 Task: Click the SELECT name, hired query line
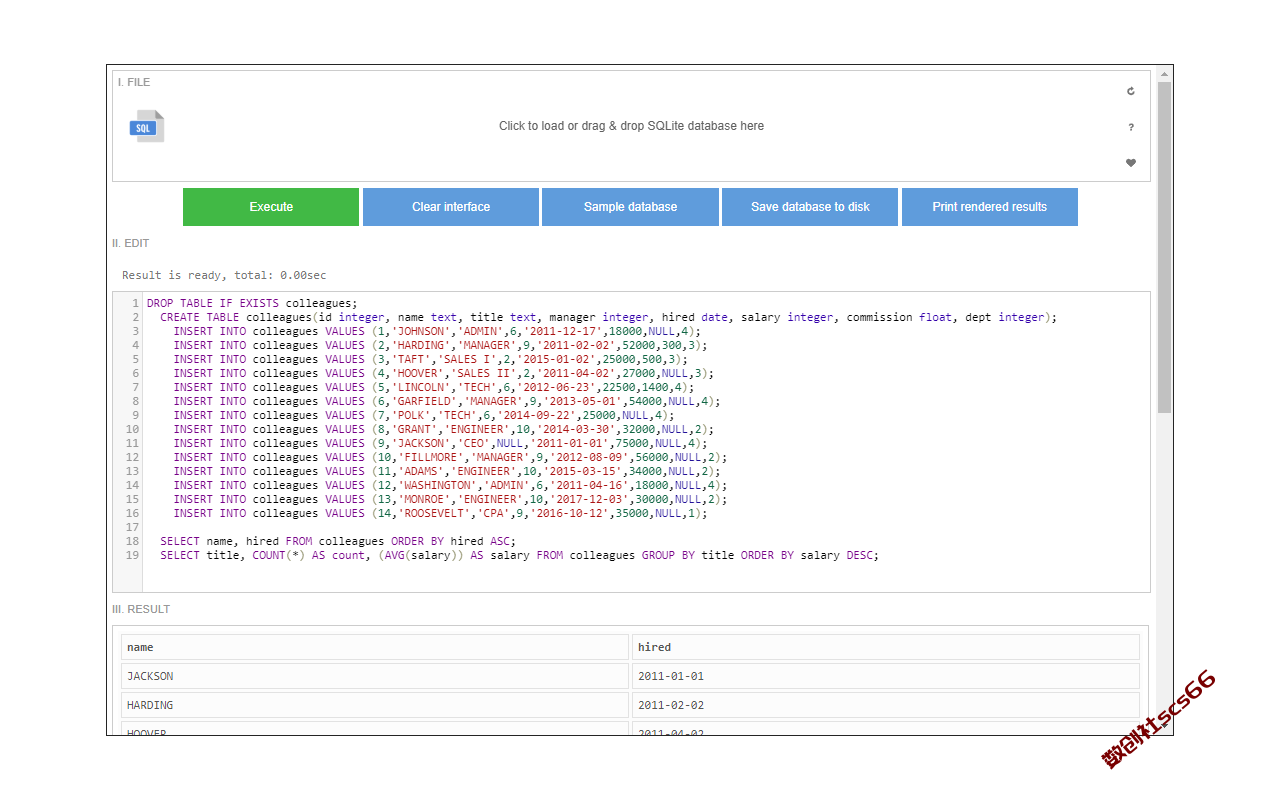click(338, 541)
